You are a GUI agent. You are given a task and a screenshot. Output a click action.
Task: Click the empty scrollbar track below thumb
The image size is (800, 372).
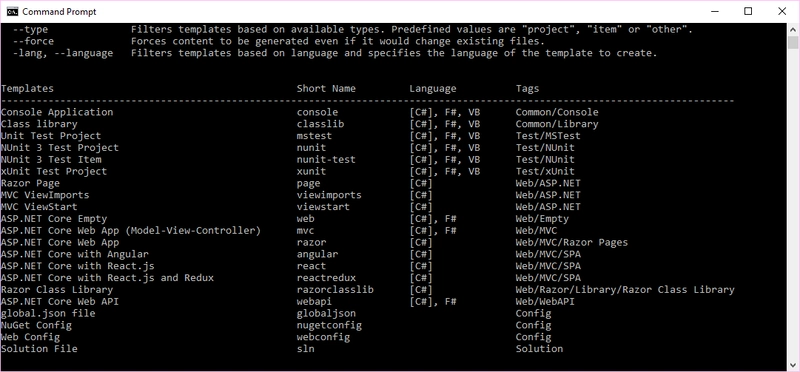792,204
